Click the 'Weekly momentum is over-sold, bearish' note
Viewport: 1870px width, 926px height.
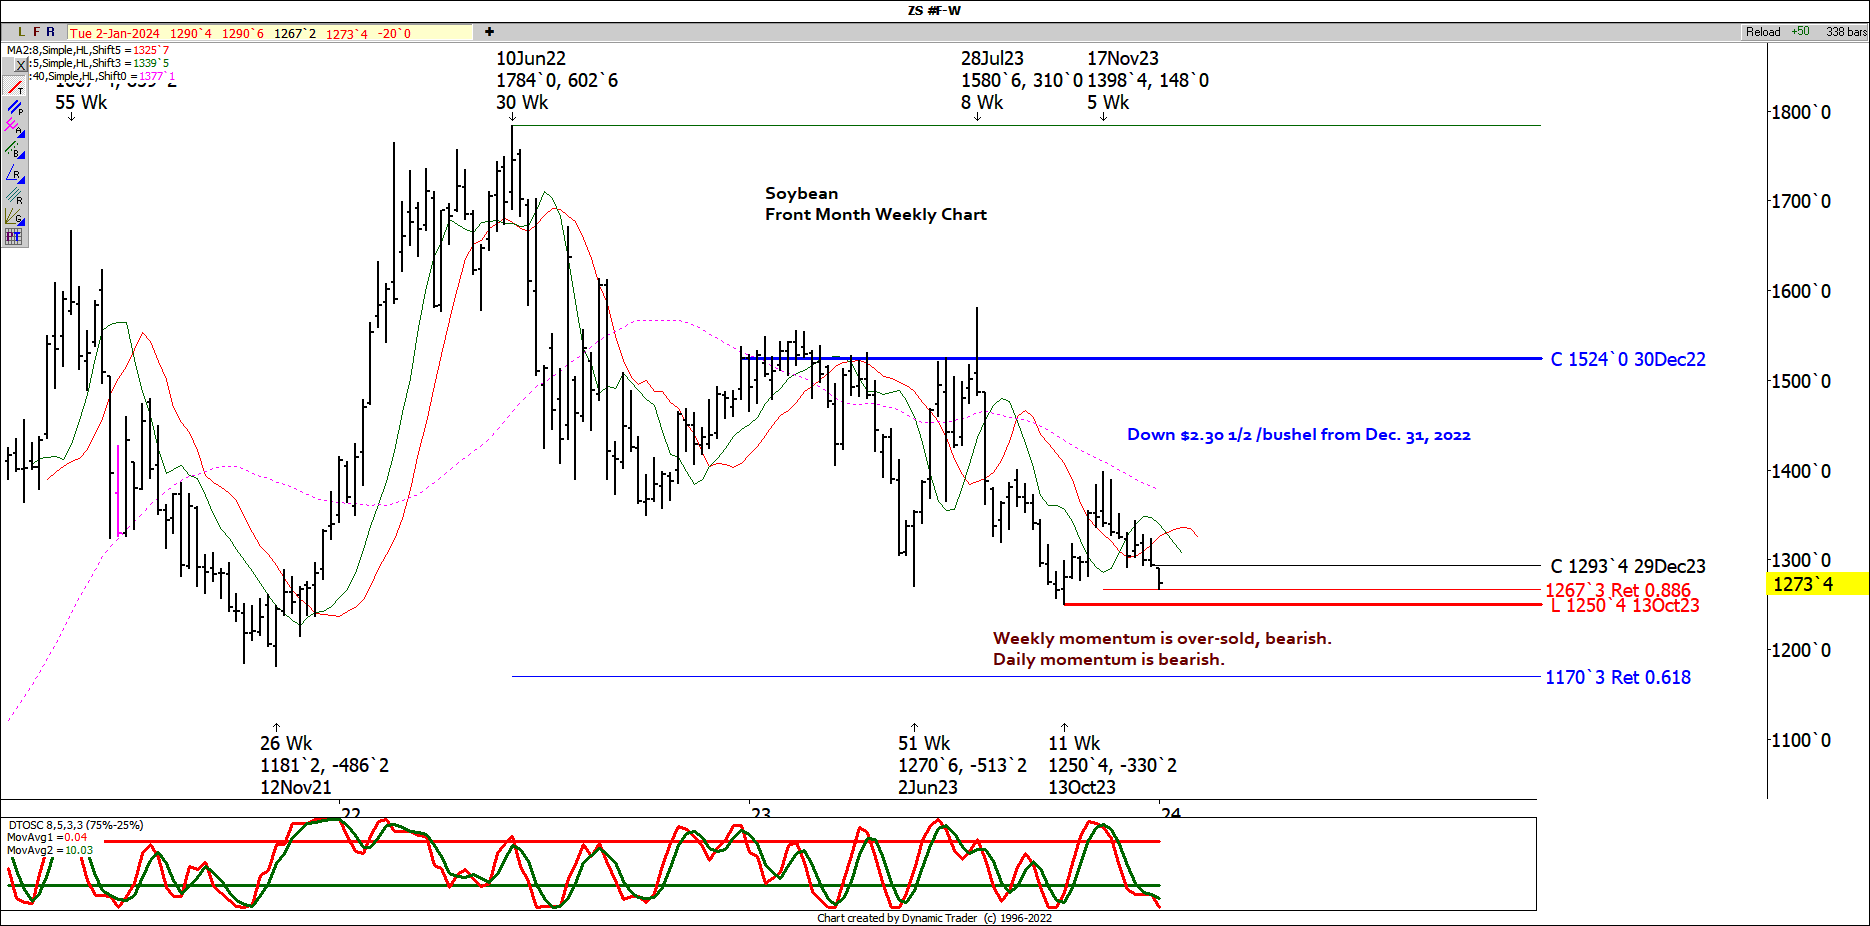[1162, 638]
